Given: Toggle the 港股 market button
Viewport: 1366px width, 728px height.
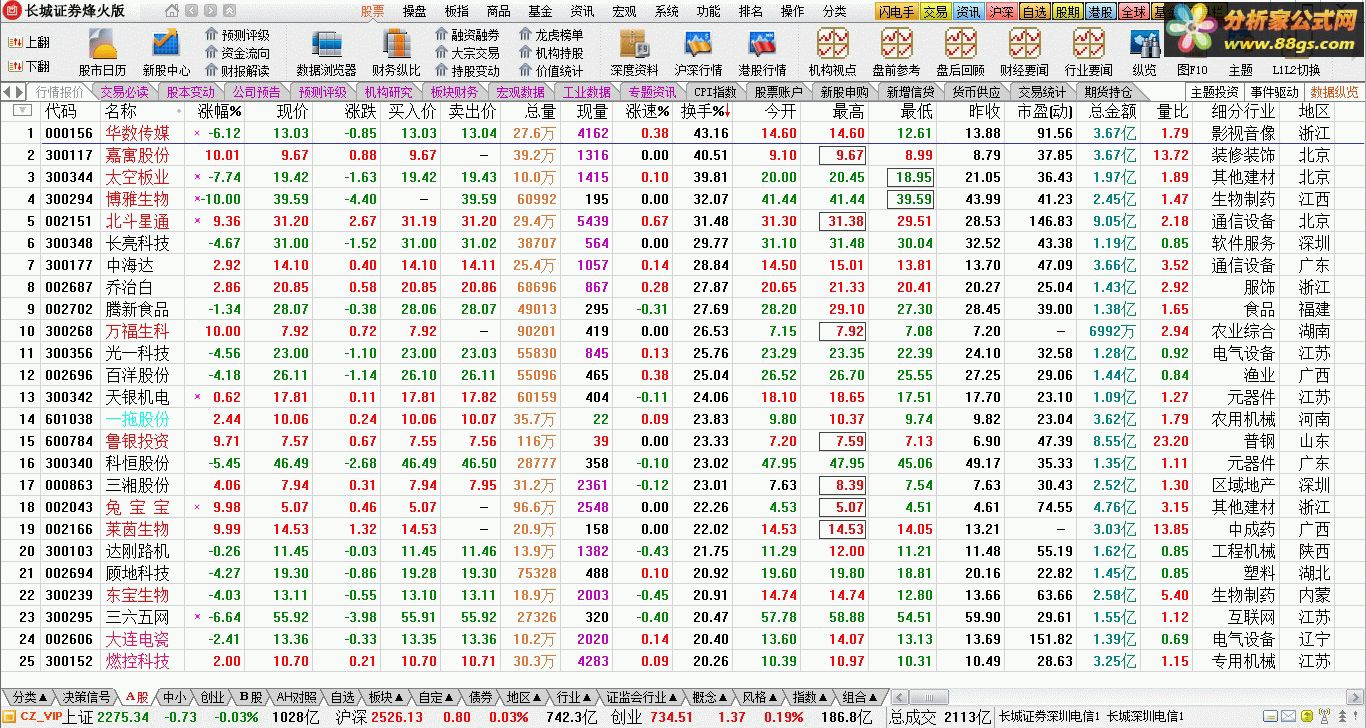Looking at the screenshot, I should pos(1101,12).
